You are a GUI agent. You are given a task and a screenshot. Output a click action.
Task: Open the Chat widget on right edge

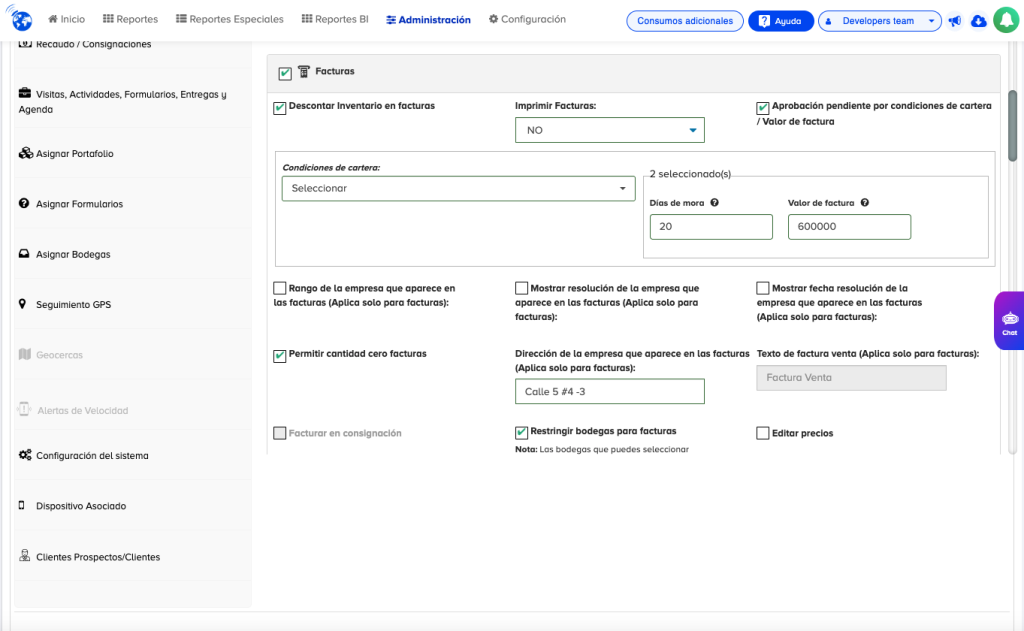tap(1009, 321)
